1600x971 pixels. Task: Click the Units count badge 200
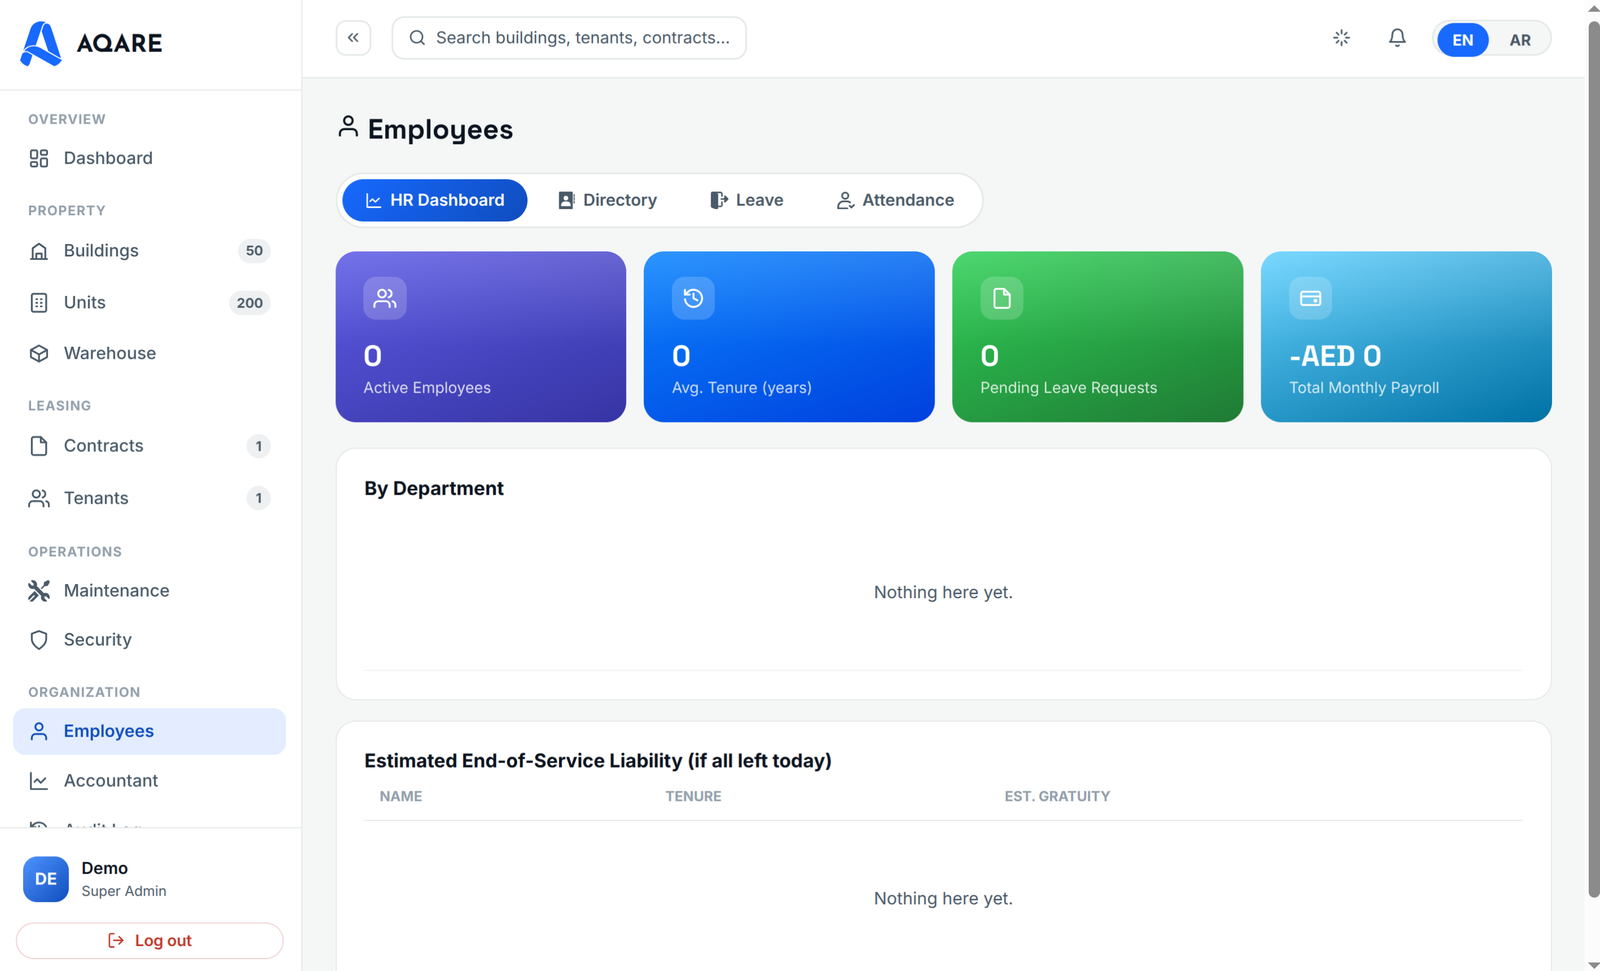click(x=250, y=303)
